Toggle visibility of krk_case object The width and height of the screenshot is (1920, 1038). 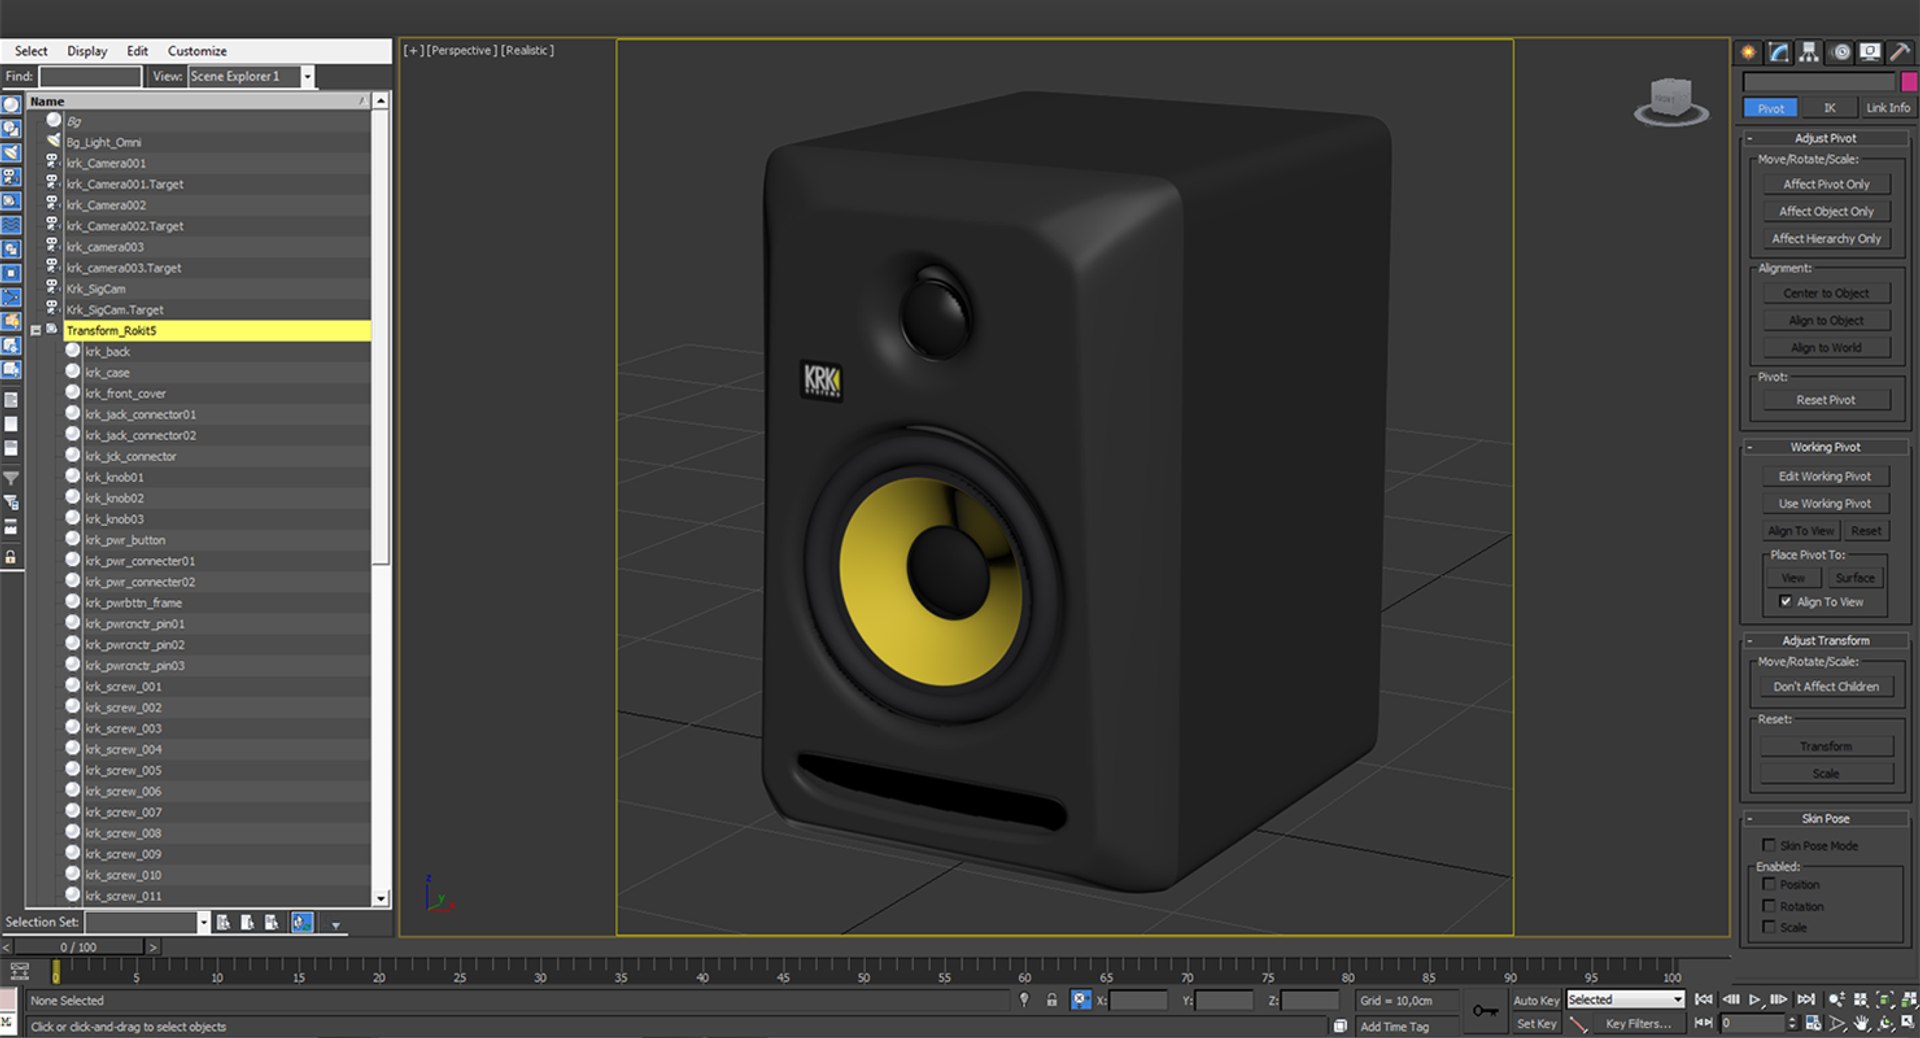73,372
